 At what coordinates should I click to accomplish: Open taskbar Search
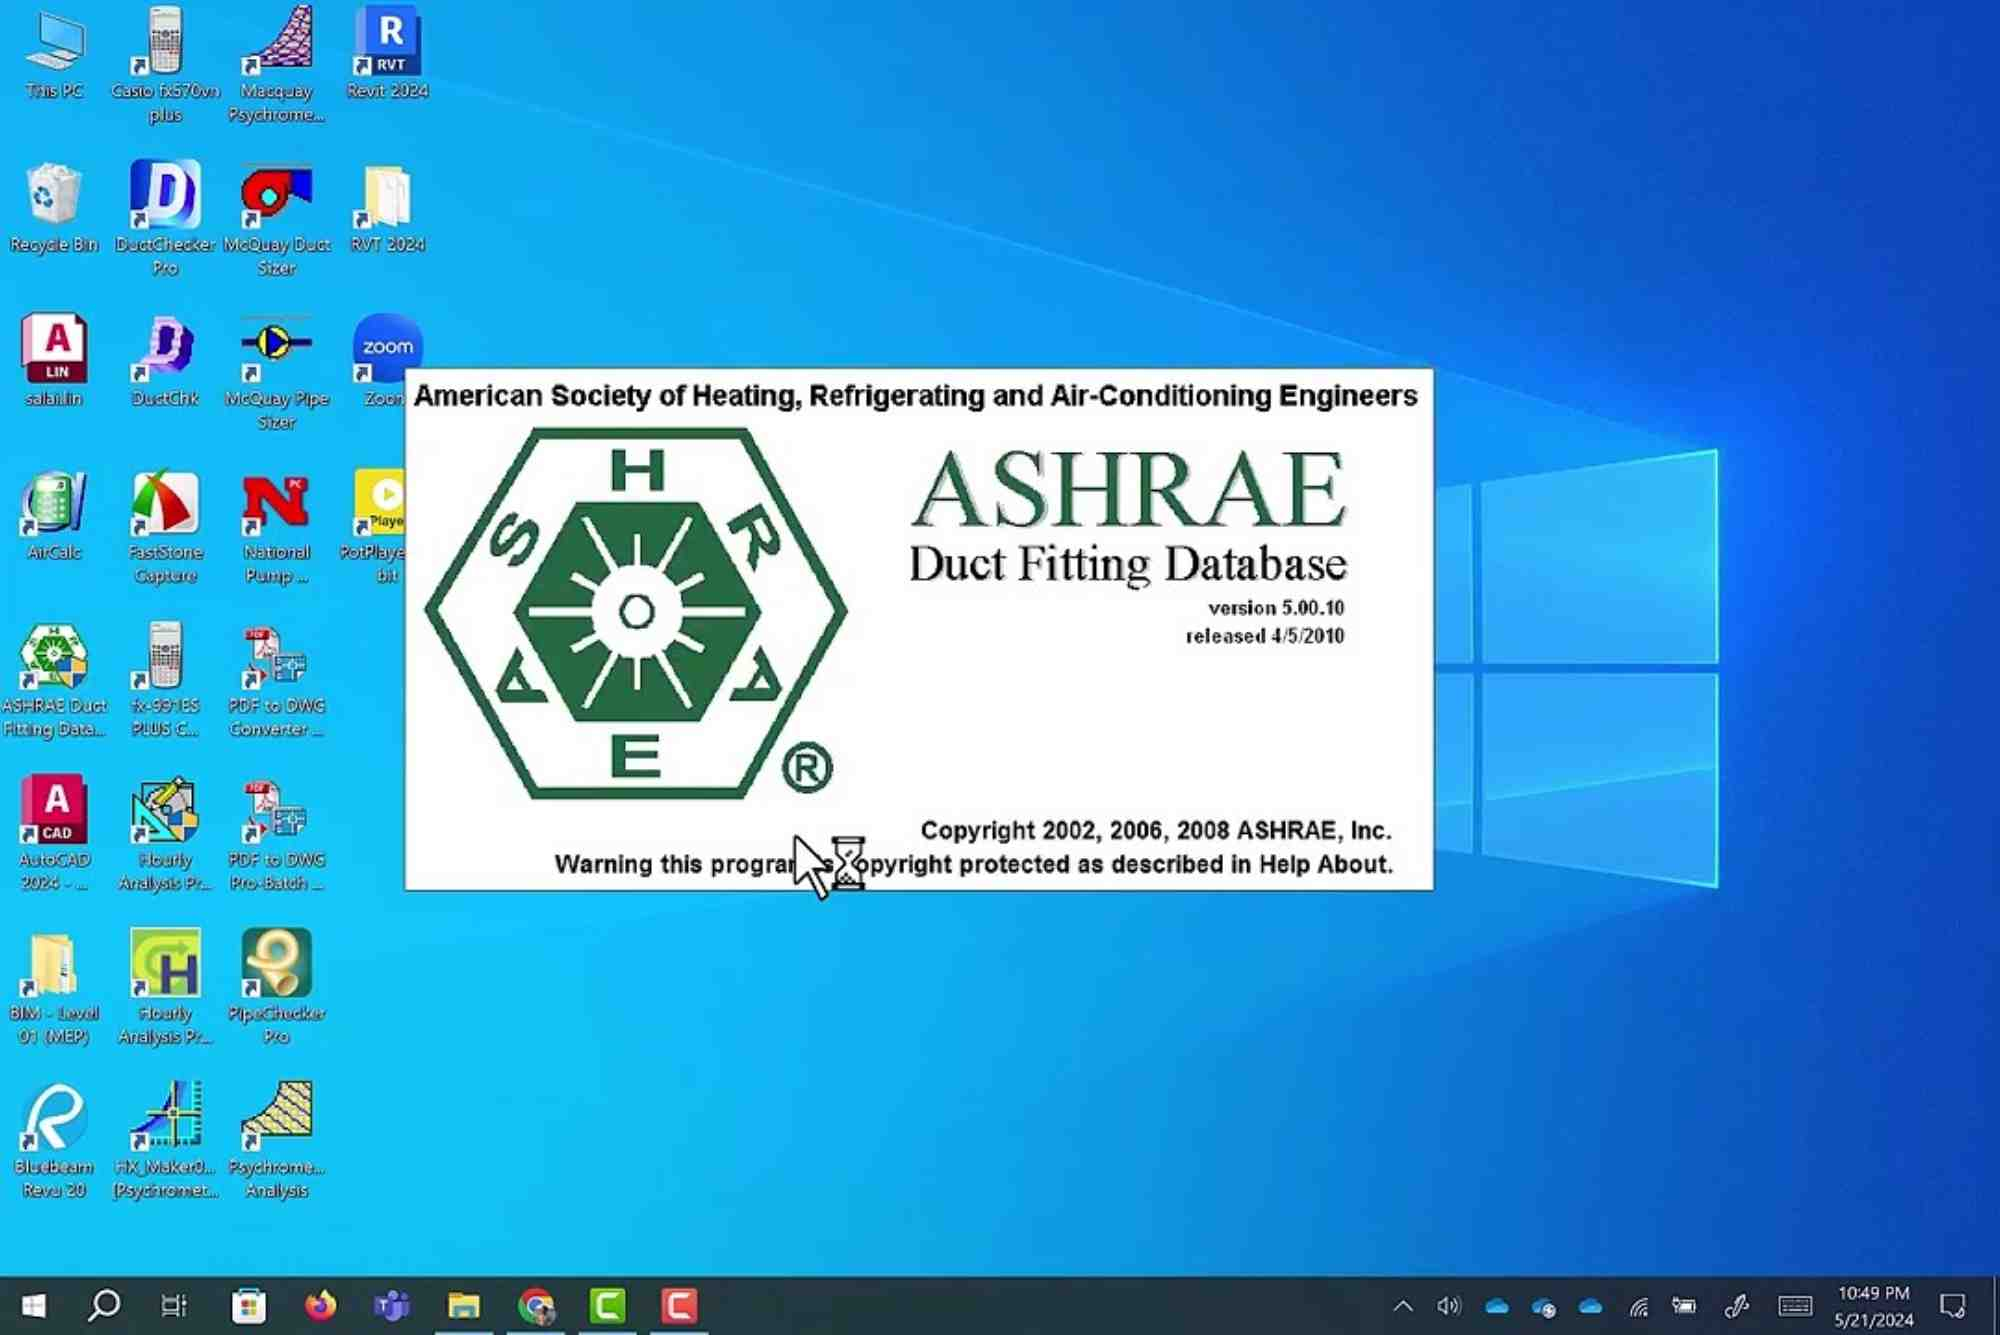(x=104, y=1306)
